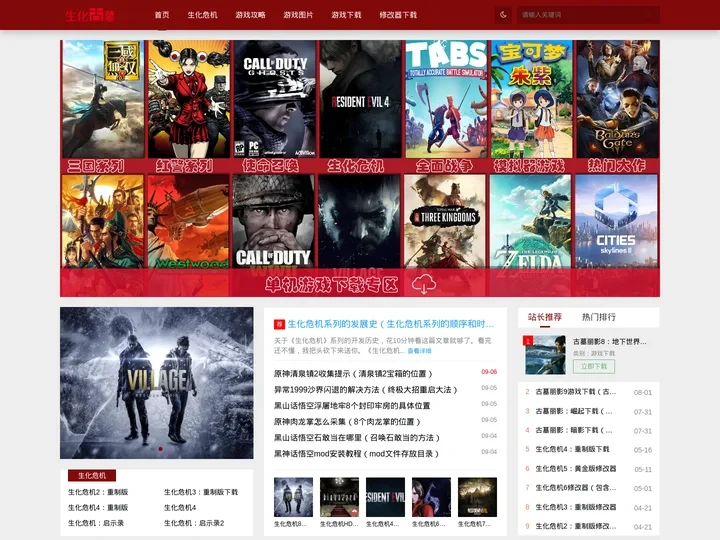The width and height of the screenshot is (720, 540).
Task: Click the 生化 site logo
Action: point(90,15)
